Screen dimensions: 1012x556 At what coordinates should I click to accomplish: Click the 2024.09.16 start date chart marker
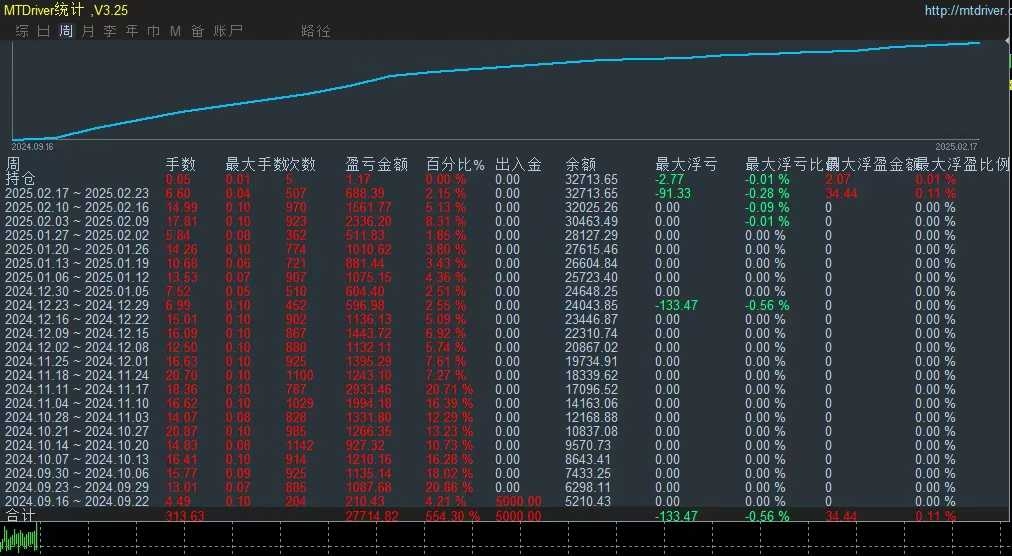(x=33, y=146)
